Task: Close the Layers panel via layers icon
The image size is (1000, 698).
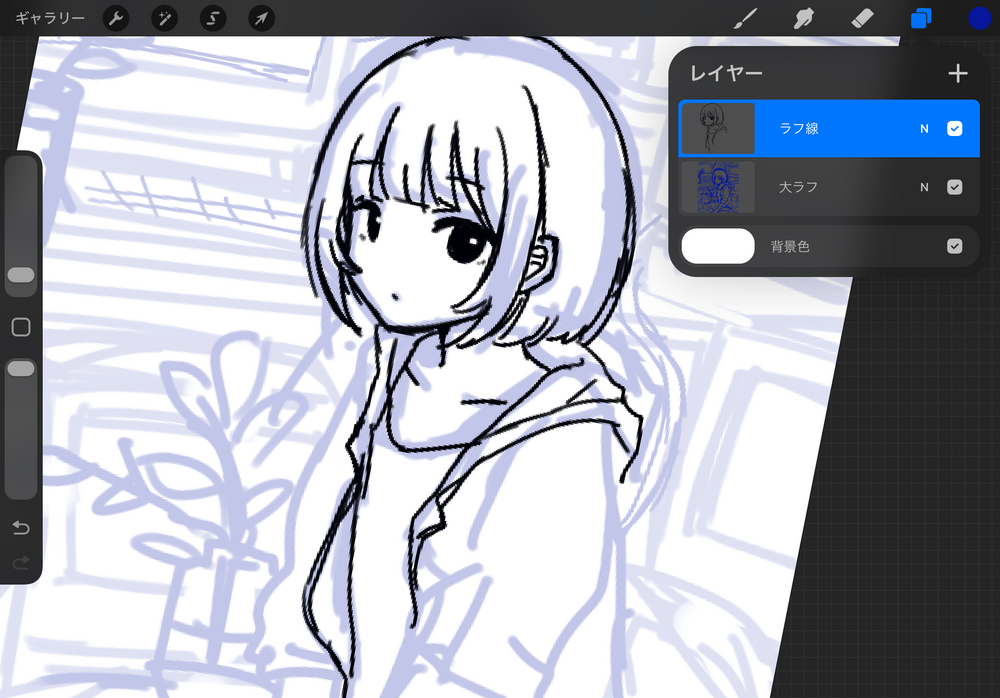Action: [921, 18]
